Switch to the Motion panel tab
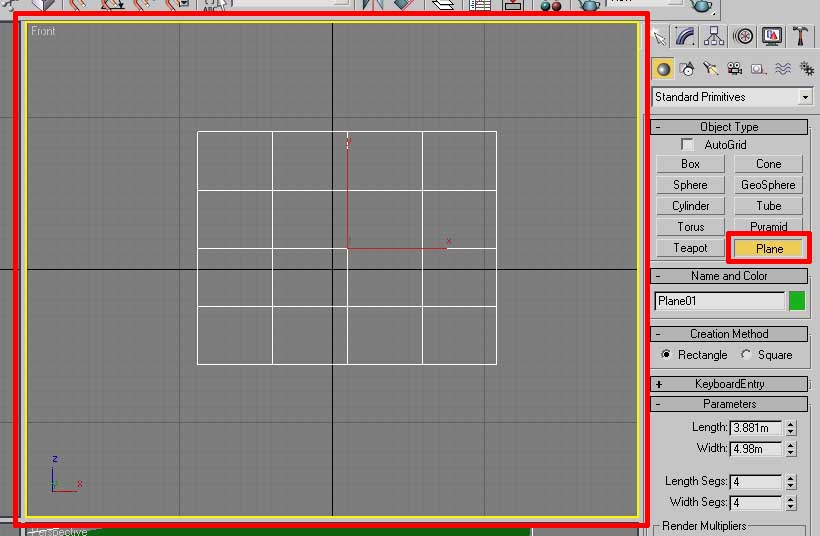The width and height of the screenshot is (820, 536). pos(743,36)
